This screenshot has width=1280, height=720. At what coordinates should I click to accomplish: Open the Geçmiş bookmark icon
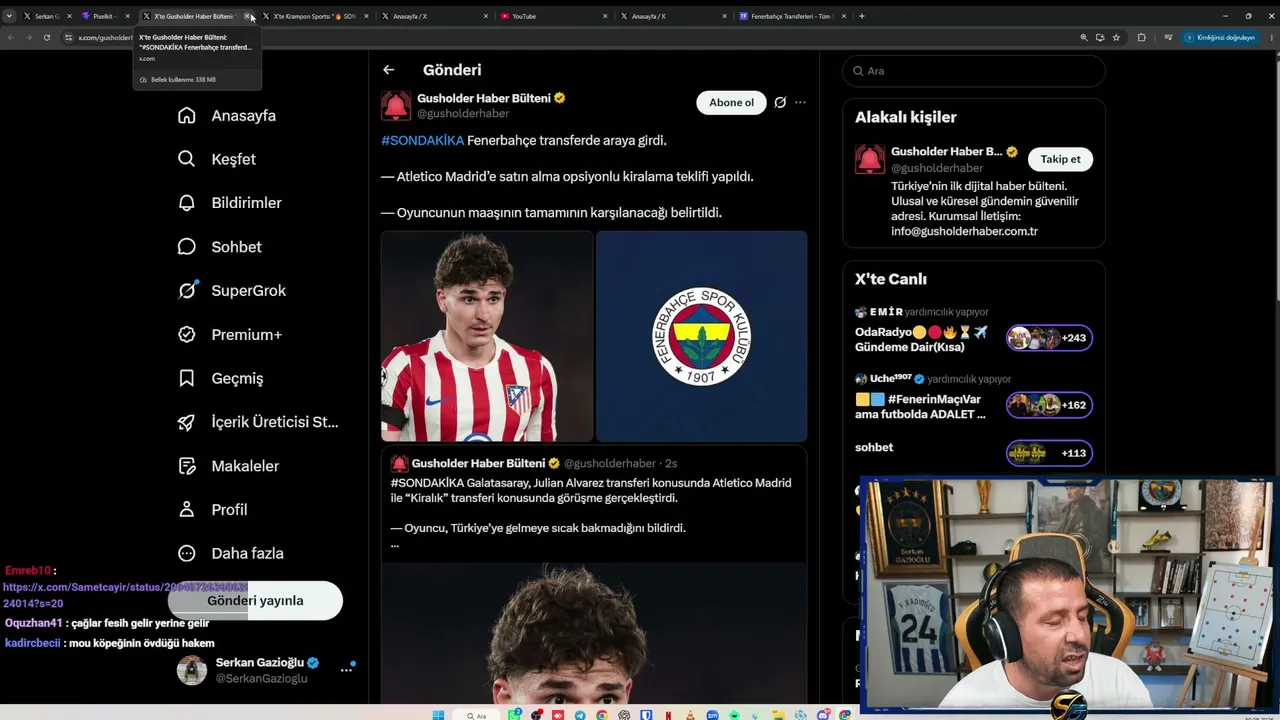(186, 378)
